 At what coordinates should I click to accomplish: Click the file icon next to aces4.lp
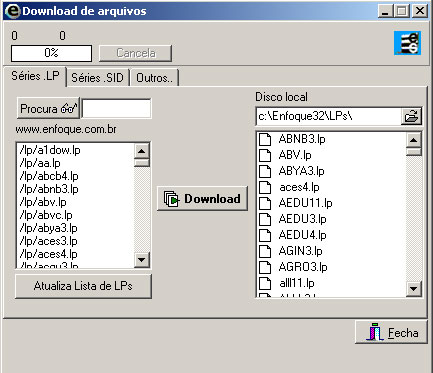coord(265,187)
